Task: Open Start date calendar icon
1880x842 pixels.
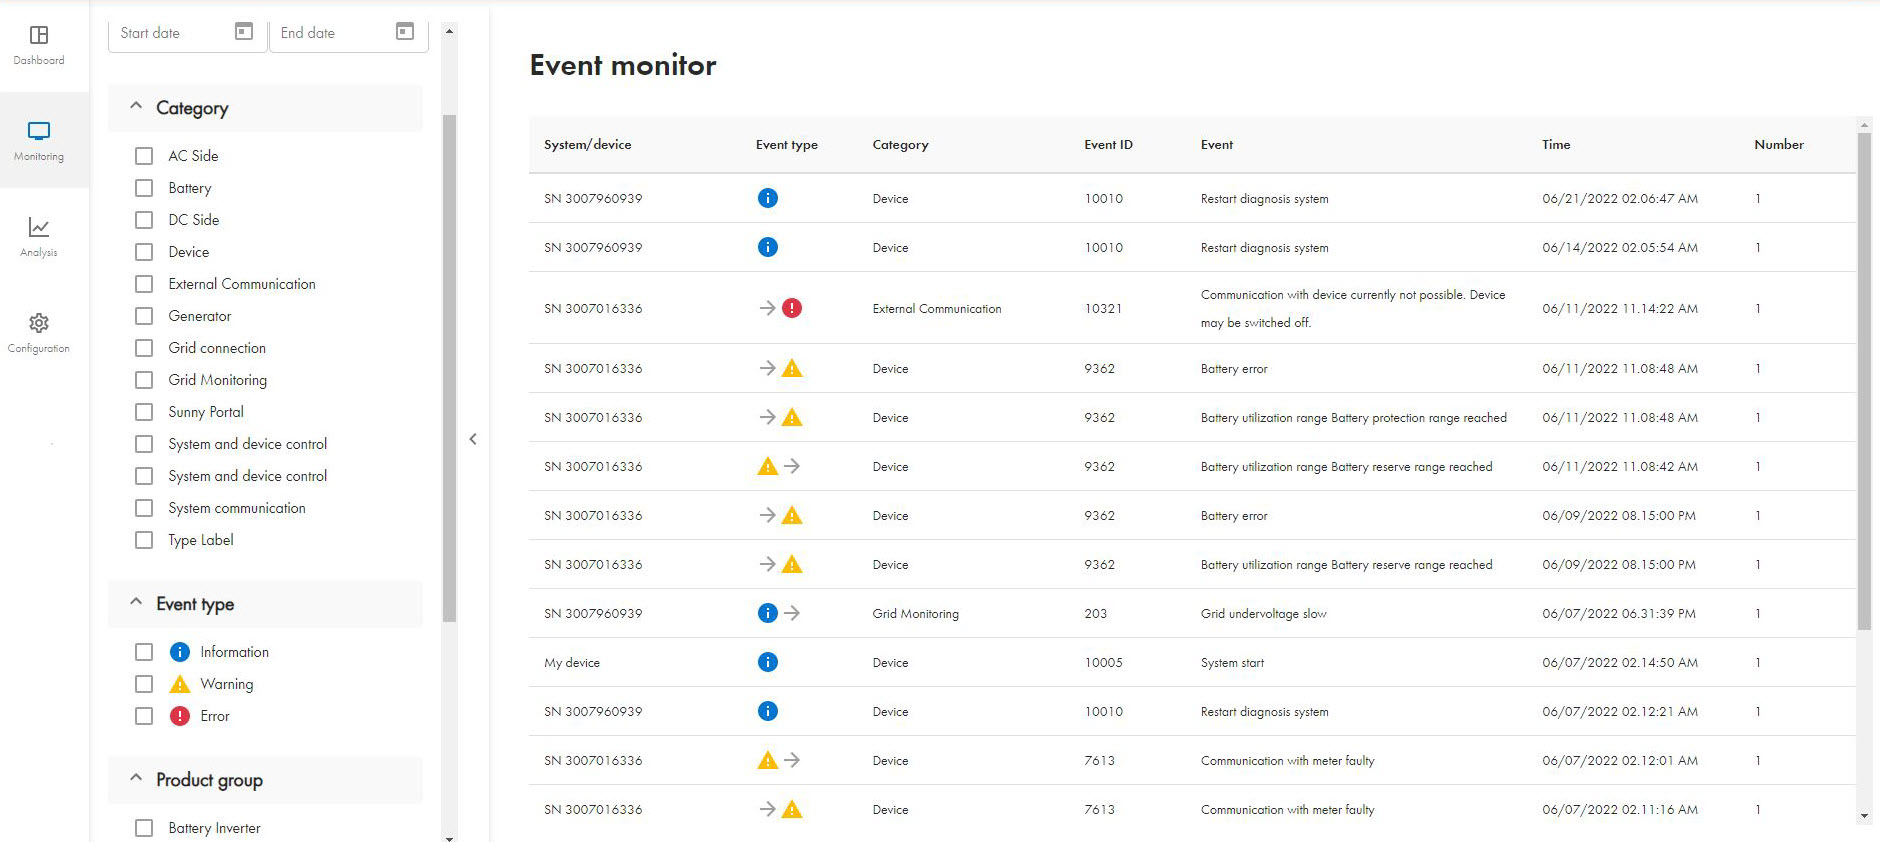Action: click(x=244, y=32)
